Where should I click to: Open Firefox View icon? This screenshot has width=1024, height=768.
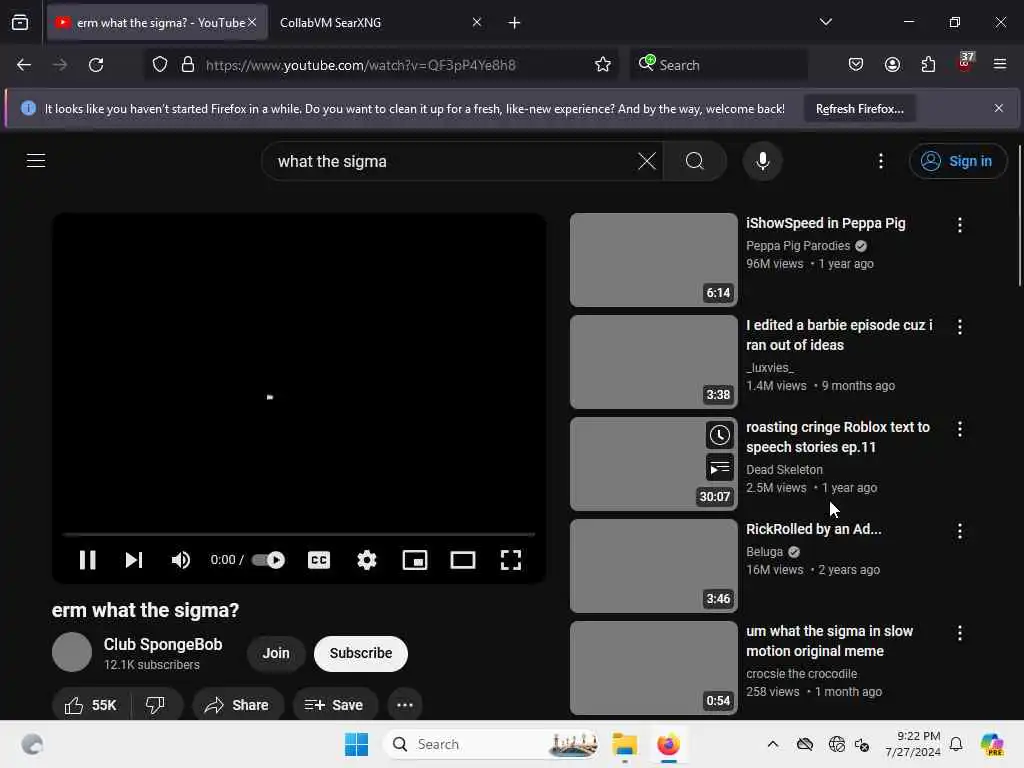(20, 22)
